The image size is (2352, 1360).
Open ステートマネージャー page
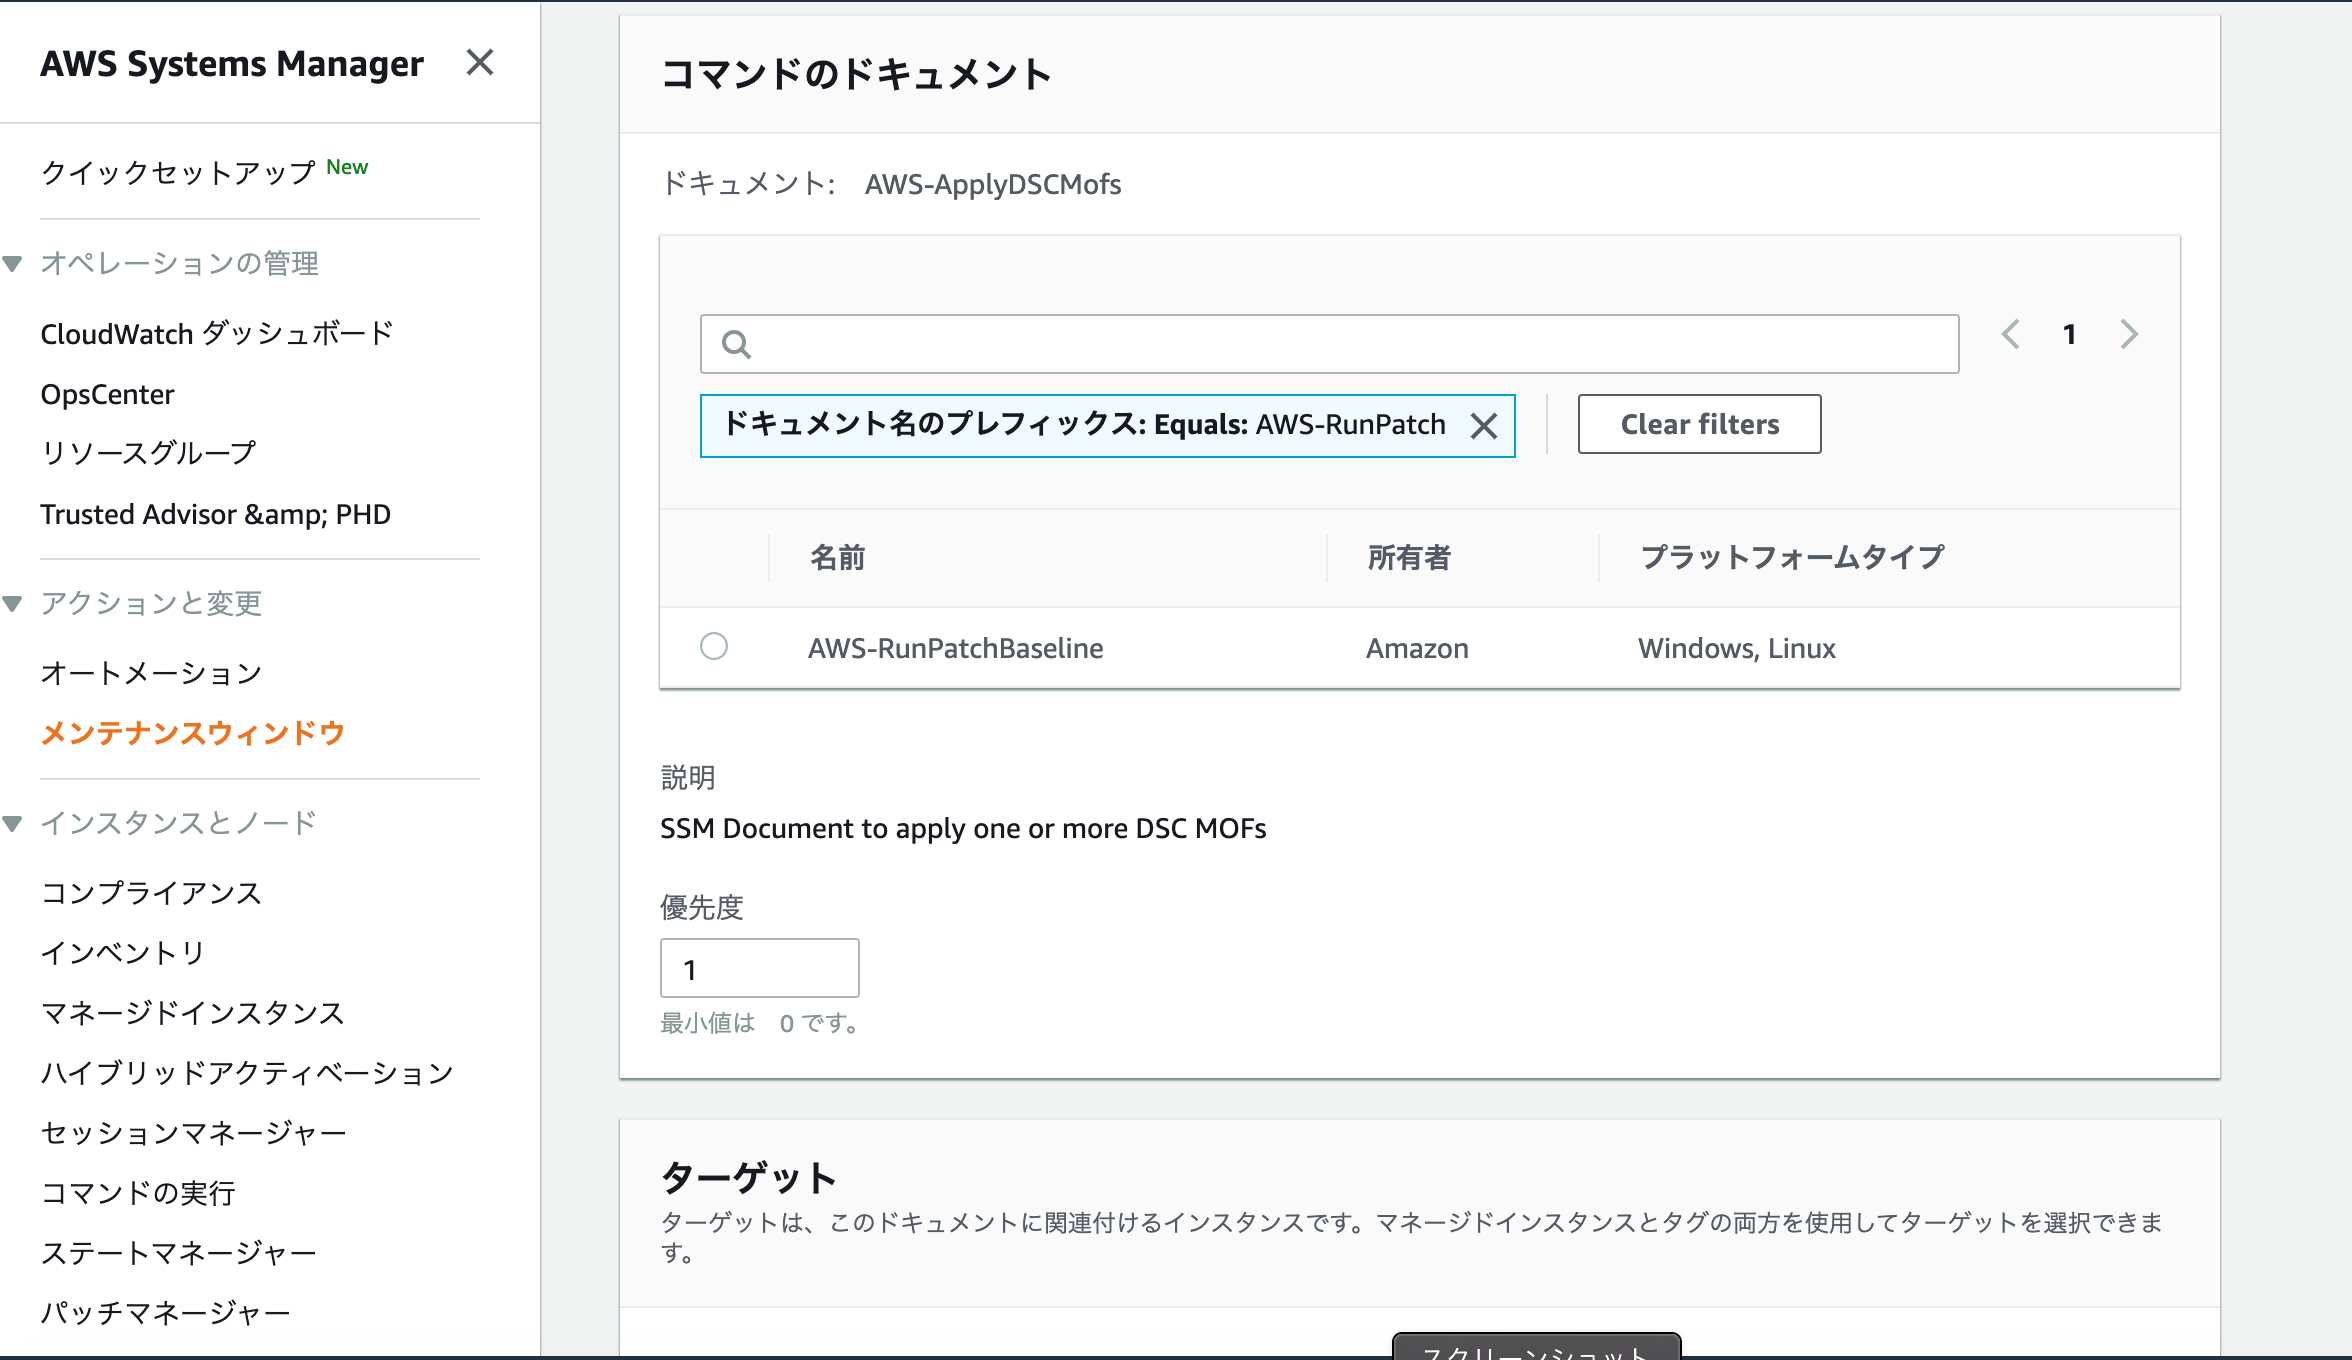click(178, 1253)
